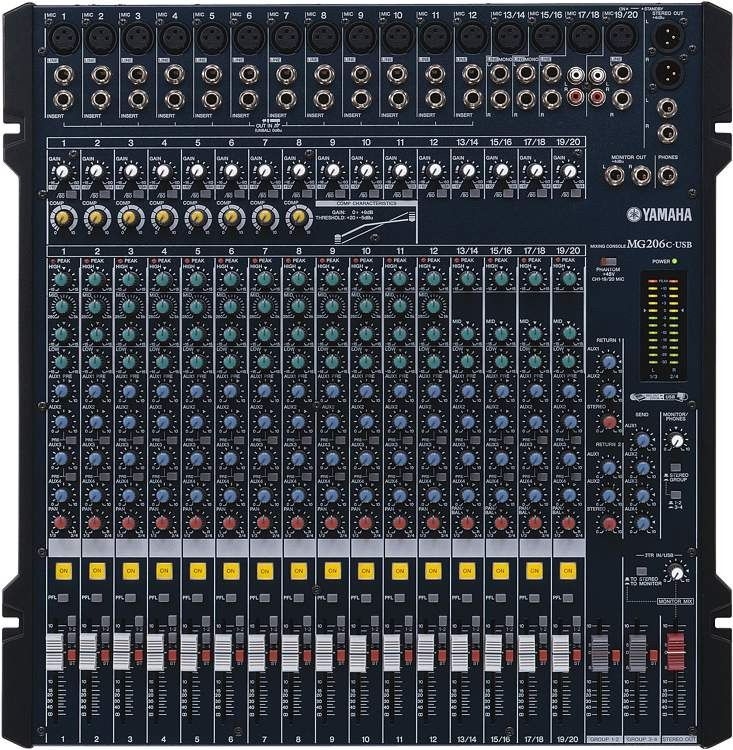Image resolution: width=733 pixels, height=750 pixels.
Task: Click the MONITOR/PHONES level knob
Action: (679, 439)
